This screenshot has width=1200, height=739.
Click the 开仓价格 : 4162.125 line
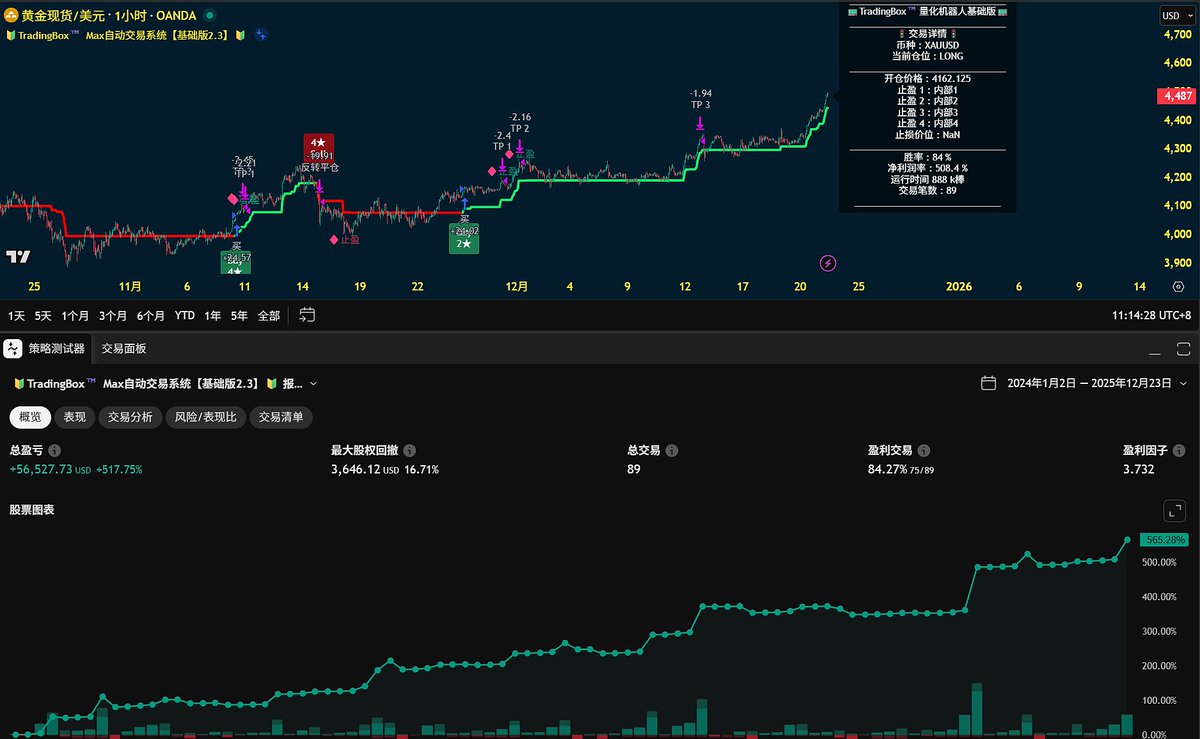(x=928, y=78)
